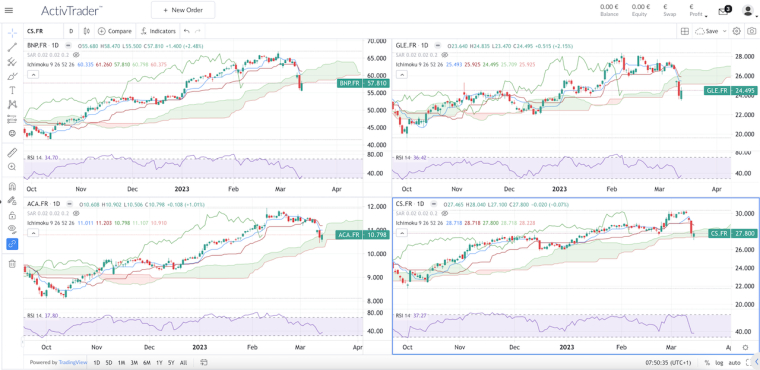
Task: Activate the zoom in tool
Action: 12,167
